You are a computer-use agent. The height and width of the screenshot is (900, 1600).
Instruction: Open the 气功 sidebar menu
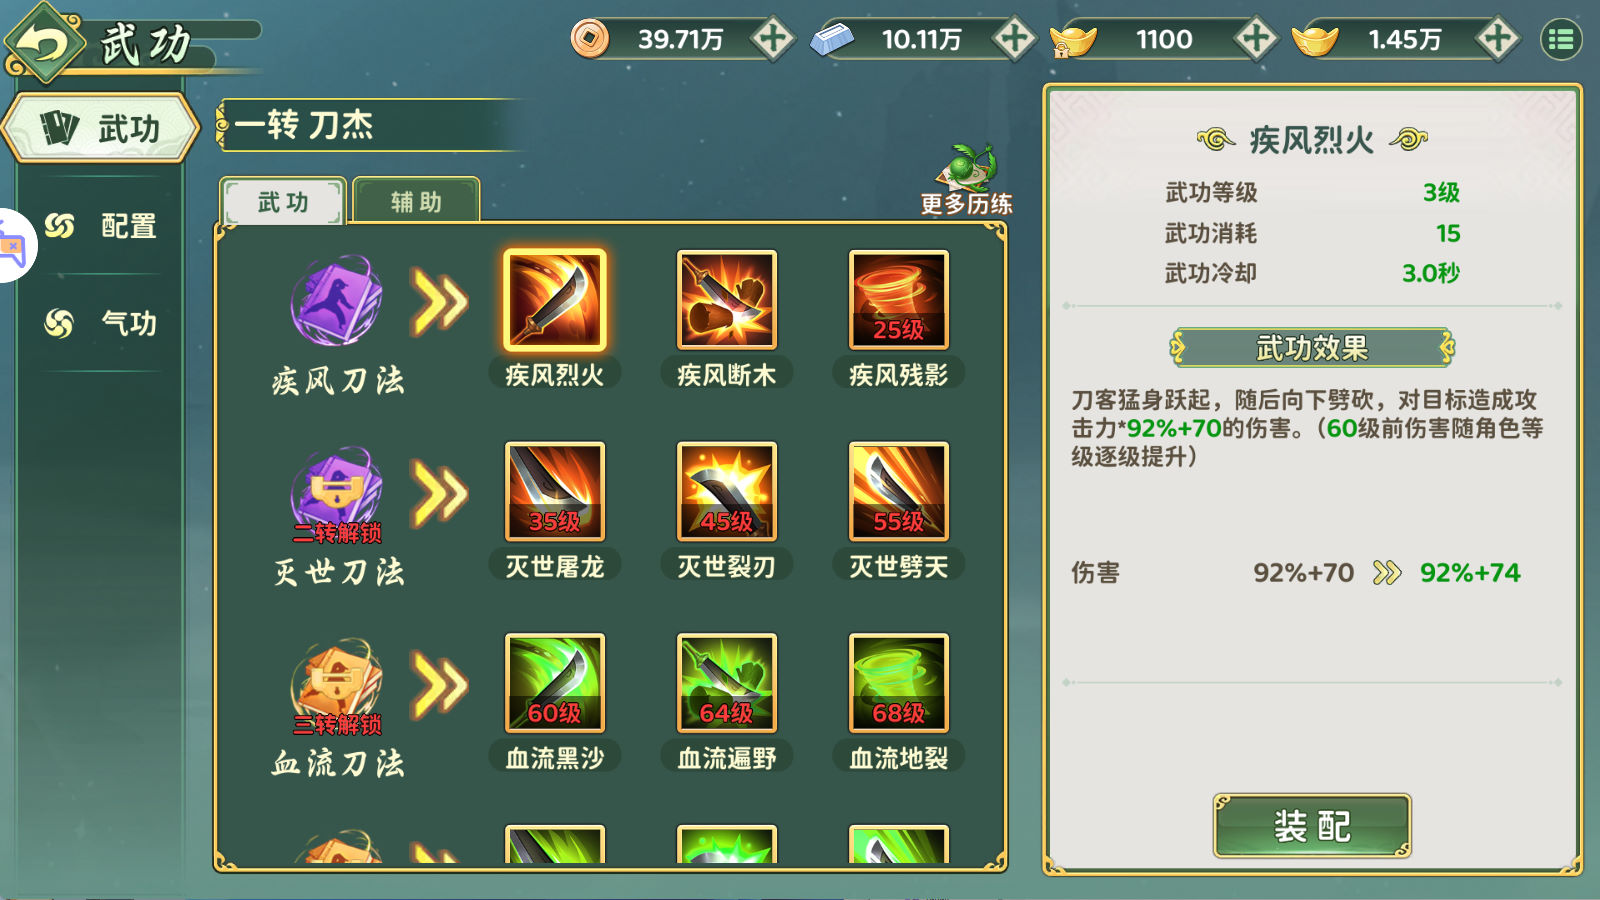[101, 323]
